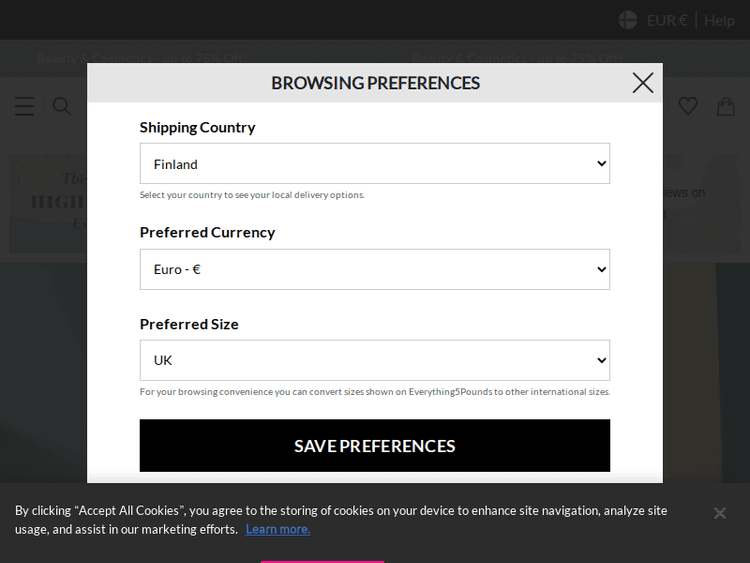Open the Preferred Currency dropdown

[x=374, y=269]
